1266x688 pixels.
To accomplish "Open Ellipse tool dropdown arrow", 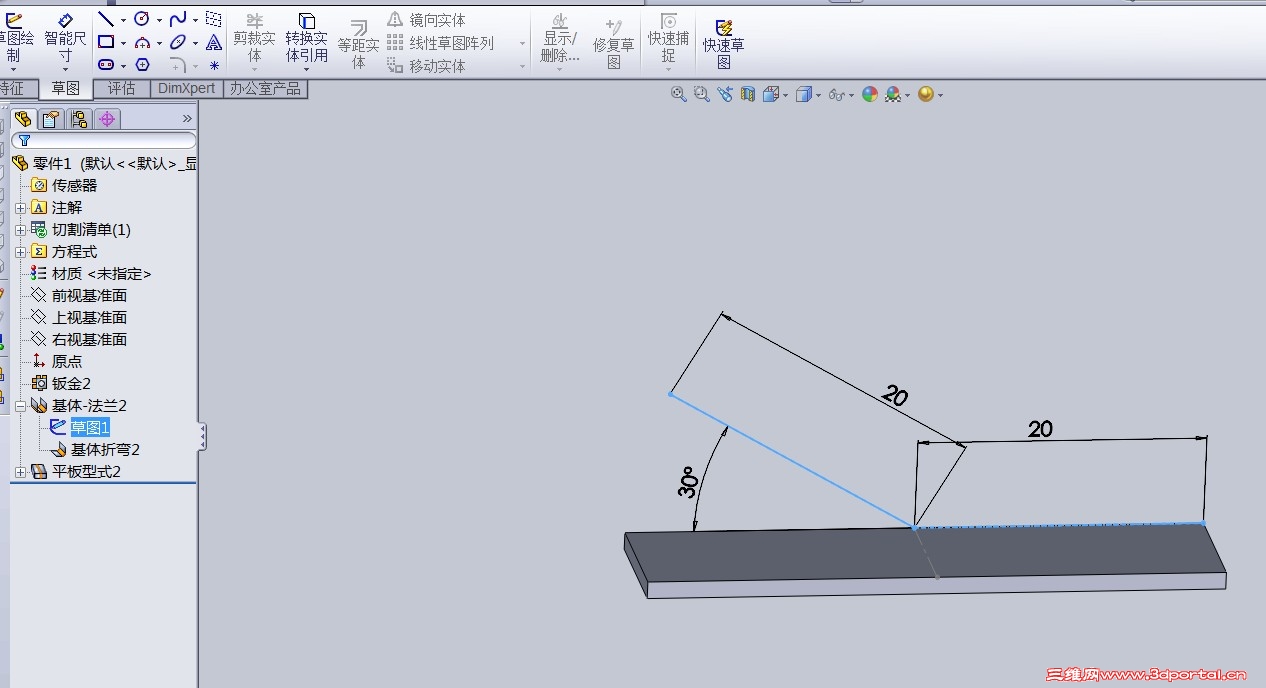I will (196, 43).
